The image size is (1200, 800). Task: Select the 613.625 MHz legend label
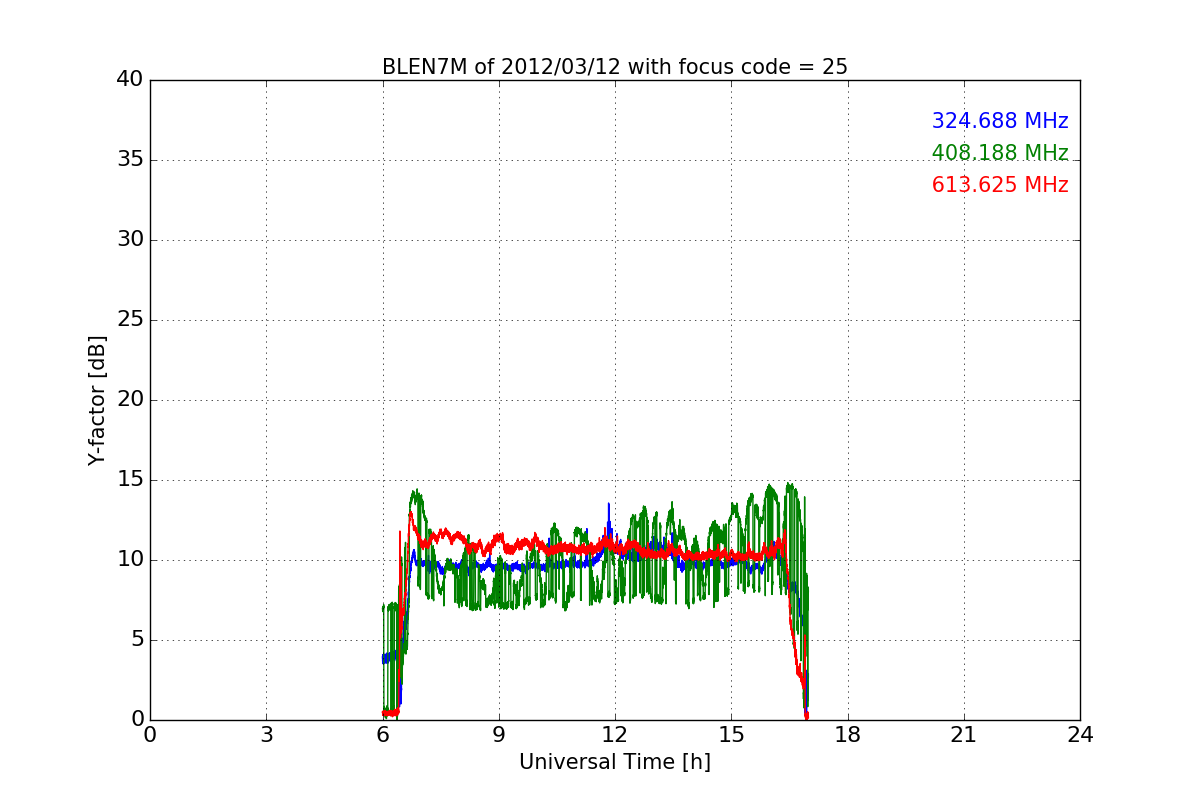click(1000, 185)
